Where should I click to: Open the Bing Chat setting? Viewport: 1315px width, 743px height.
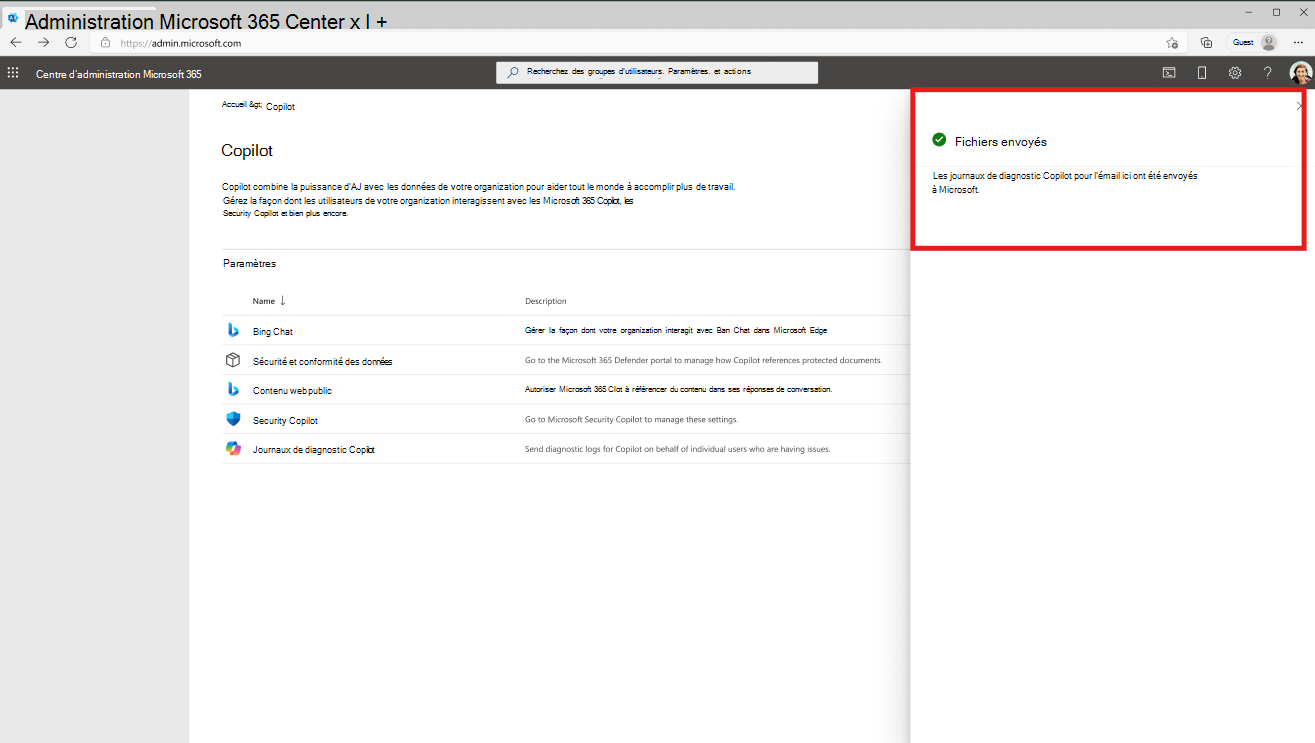273,331
